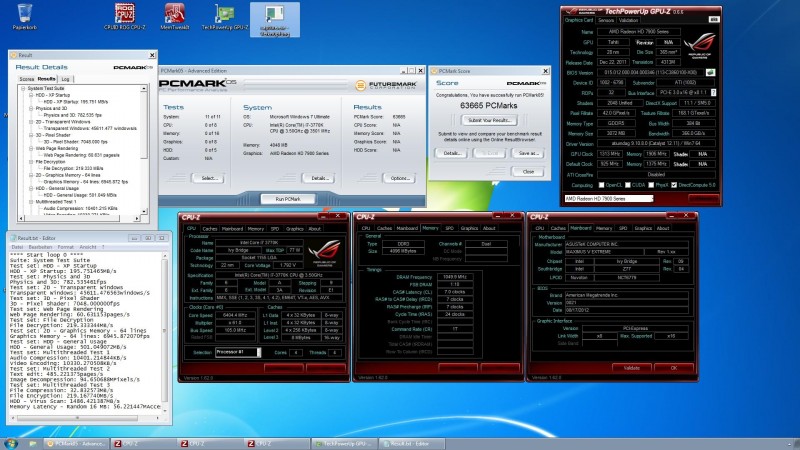800x450 pixels.
Task: Toggle the CUDA checkbox in GPU-Z
Action: (x=628, y=185)
